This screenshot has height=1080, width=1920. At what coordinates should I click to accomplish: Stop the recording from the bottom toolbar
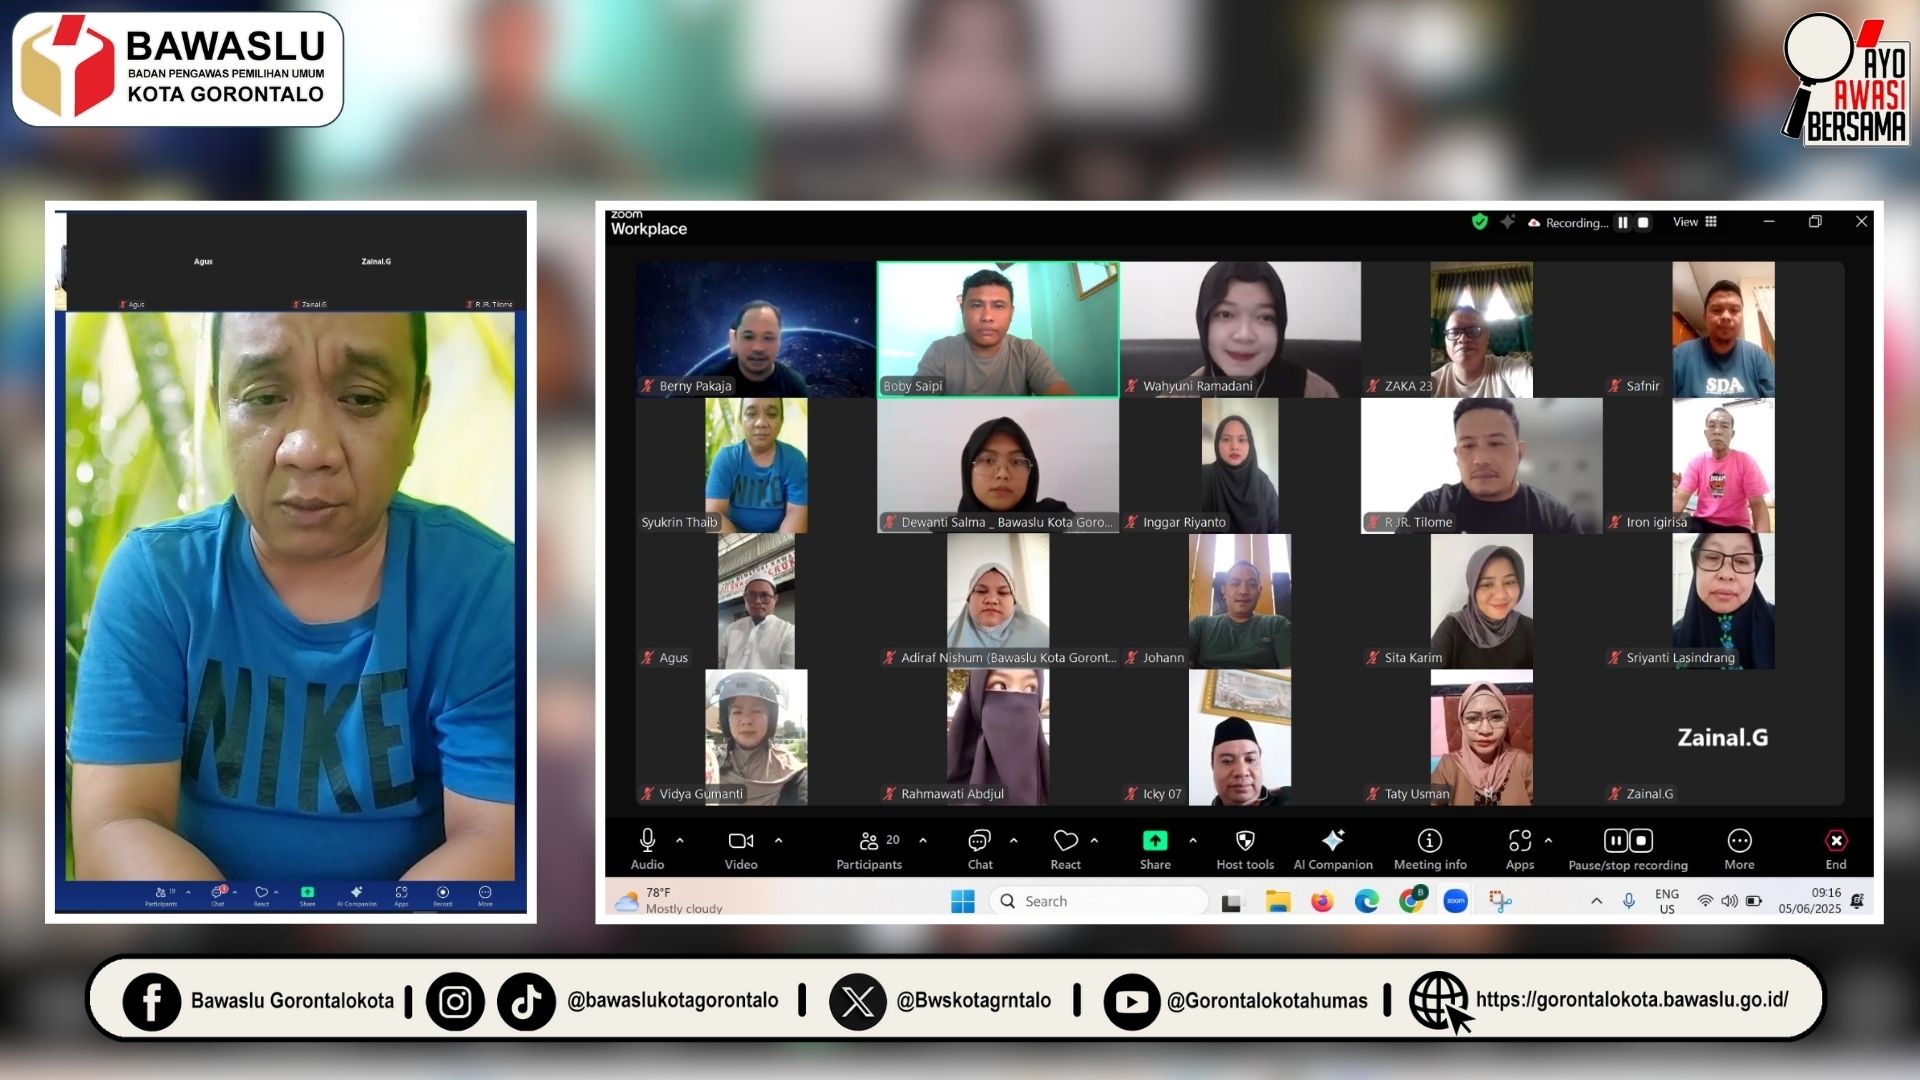pos(1641,840)
